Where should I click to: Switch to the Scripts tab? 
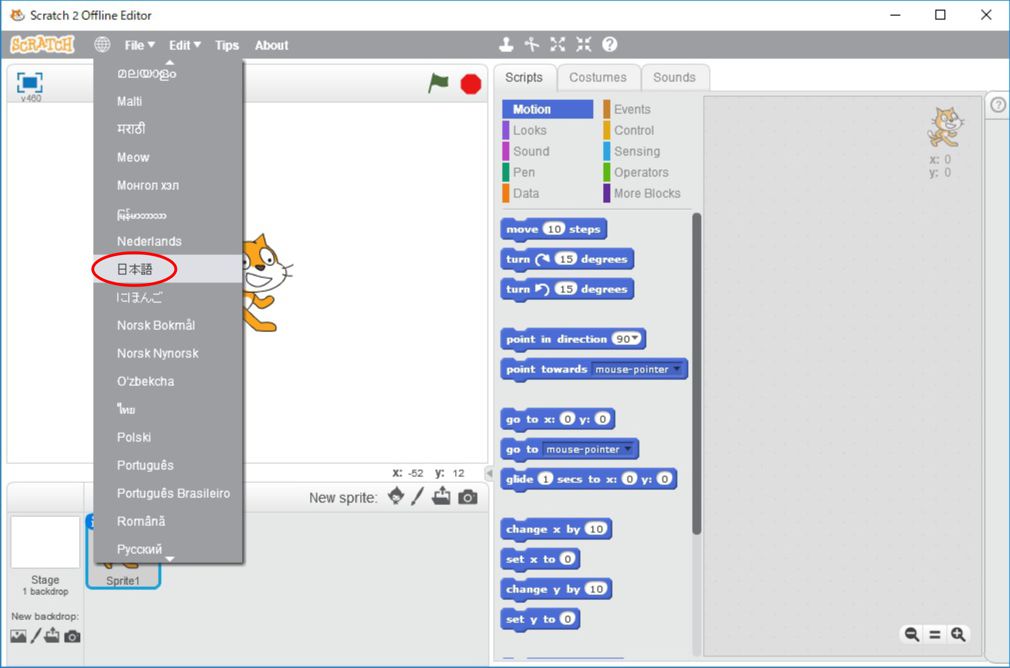[524, 77]
